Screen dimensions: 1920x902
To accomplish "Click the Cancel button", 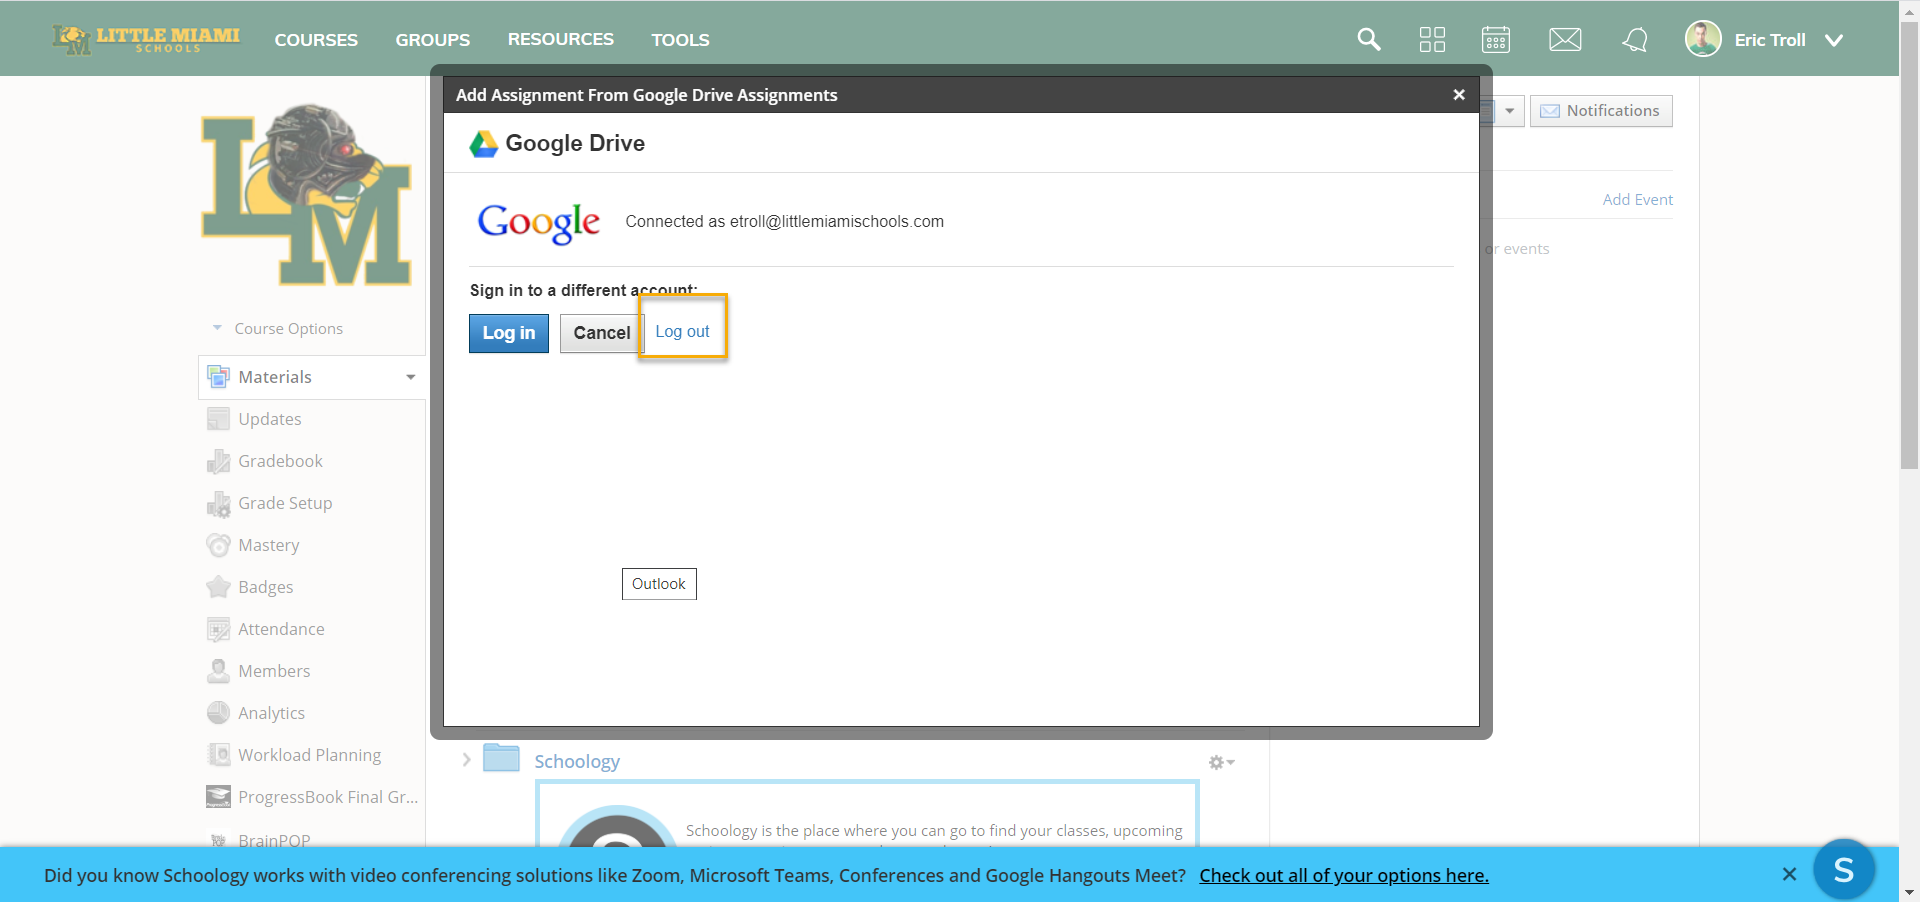I will point(602,333).
